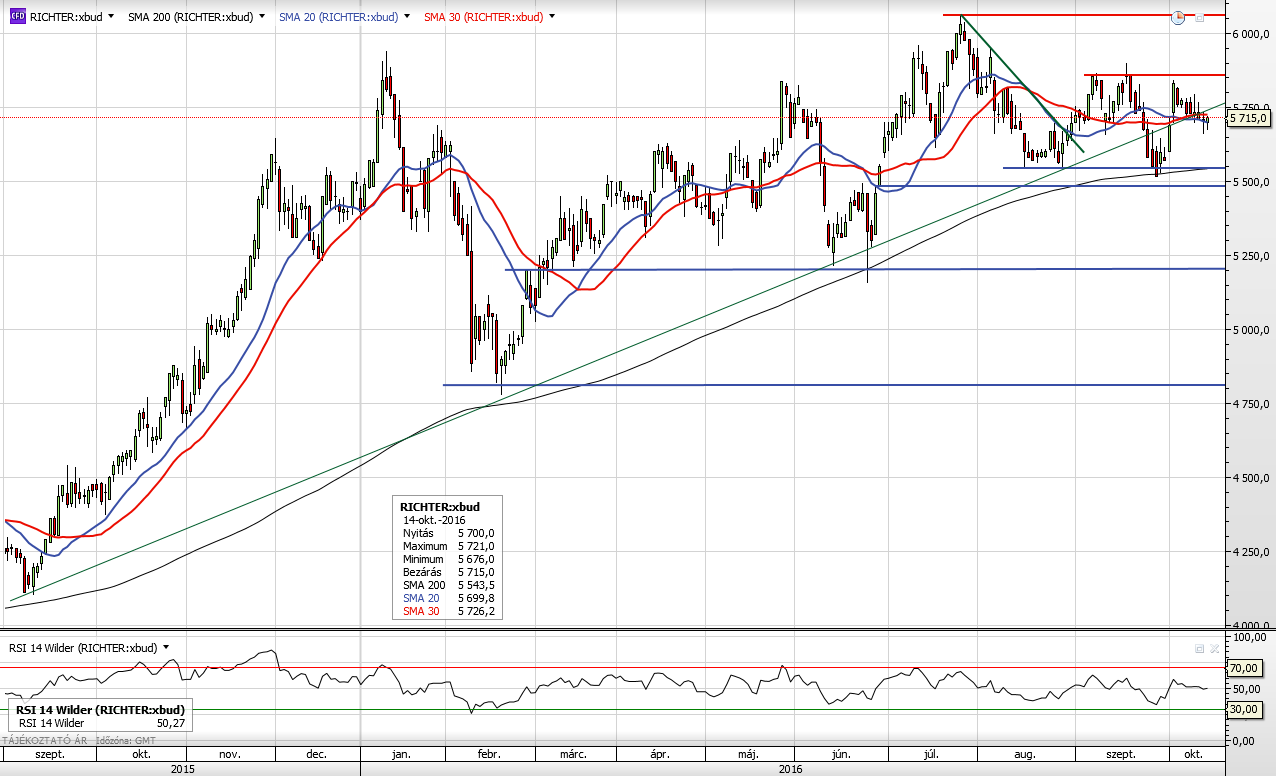Expand the RSI 14 Wilder indicator menu
Image resolution: width=1276 pixels, height=776 pixels.
tap(166, 647)
